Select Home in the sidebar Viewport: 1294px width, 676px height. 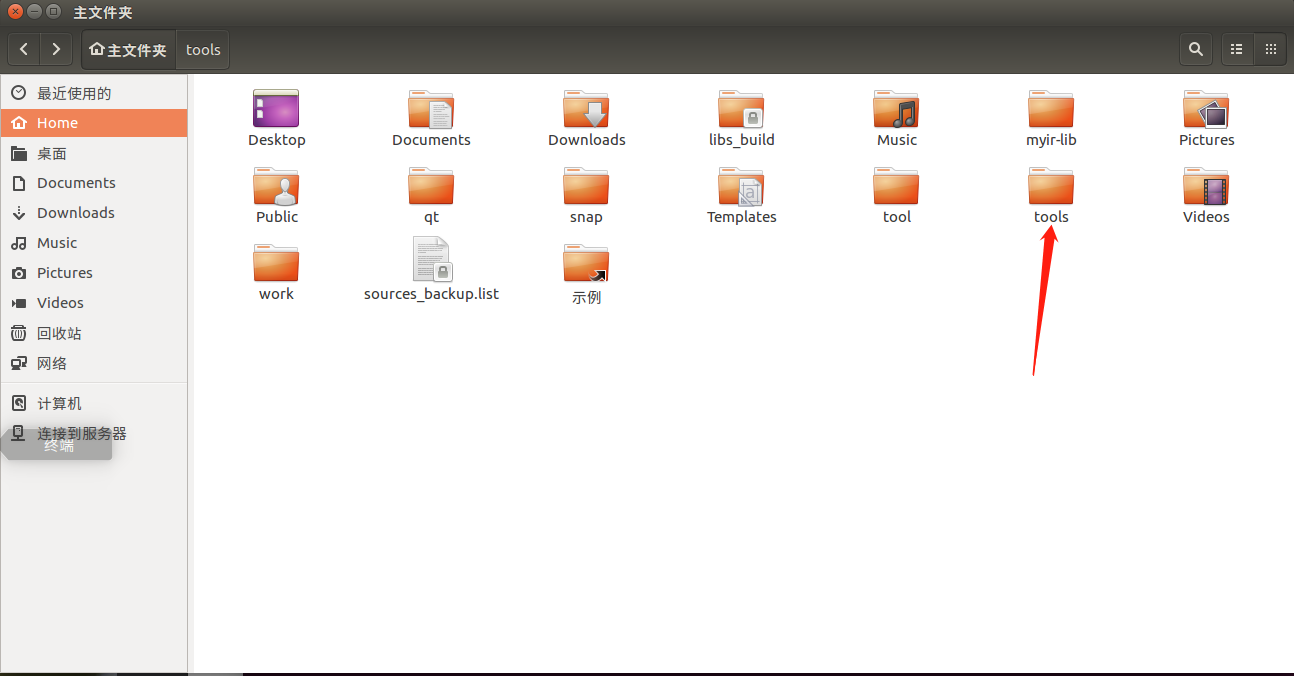click(94, 123)
